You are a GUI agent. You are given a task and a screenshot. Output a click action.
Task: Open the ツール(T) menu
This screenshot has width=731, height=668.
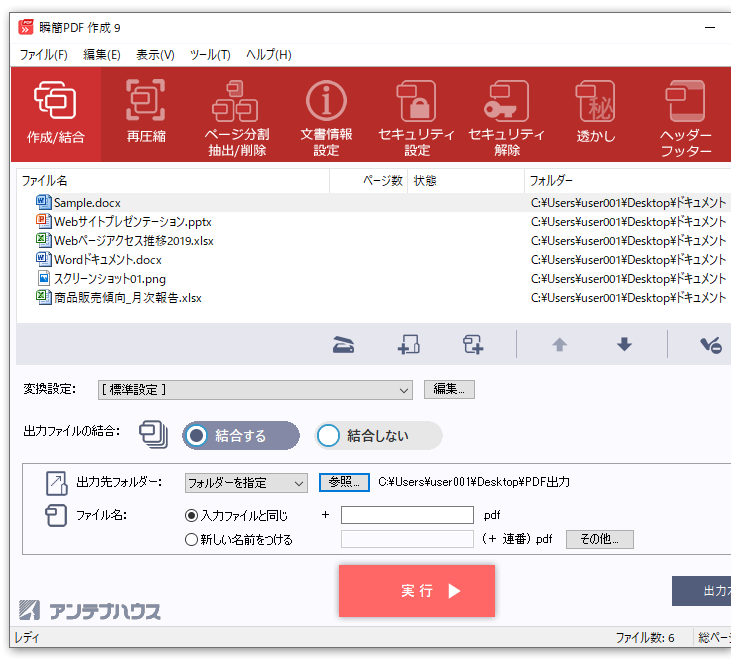tap(210, 55)
